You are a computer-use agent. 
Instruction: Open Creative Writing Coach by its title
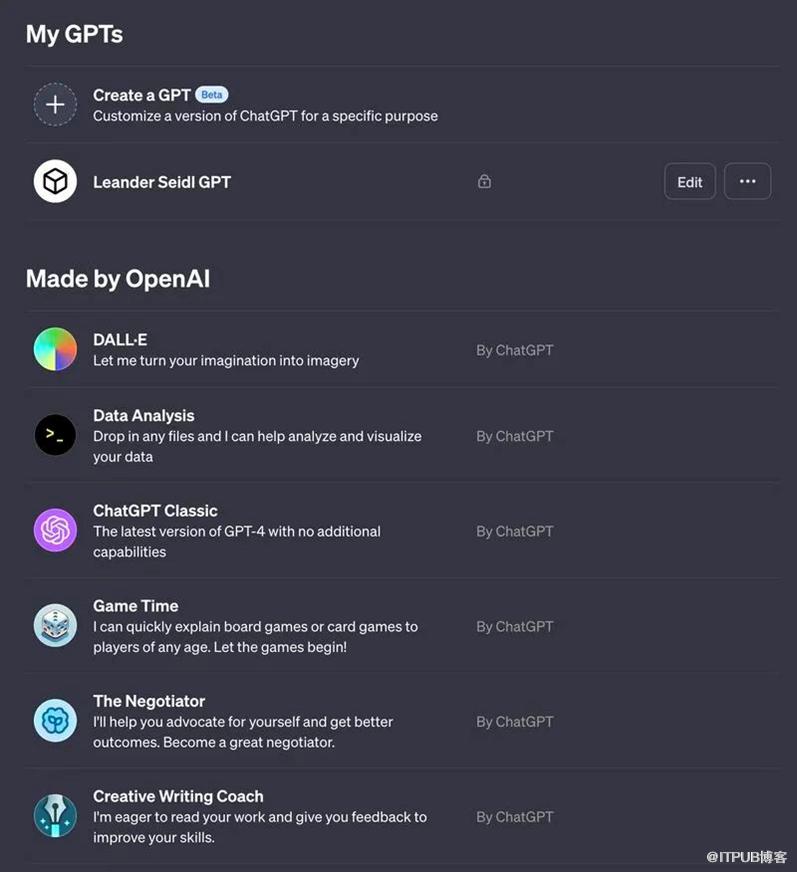(178, 796)
